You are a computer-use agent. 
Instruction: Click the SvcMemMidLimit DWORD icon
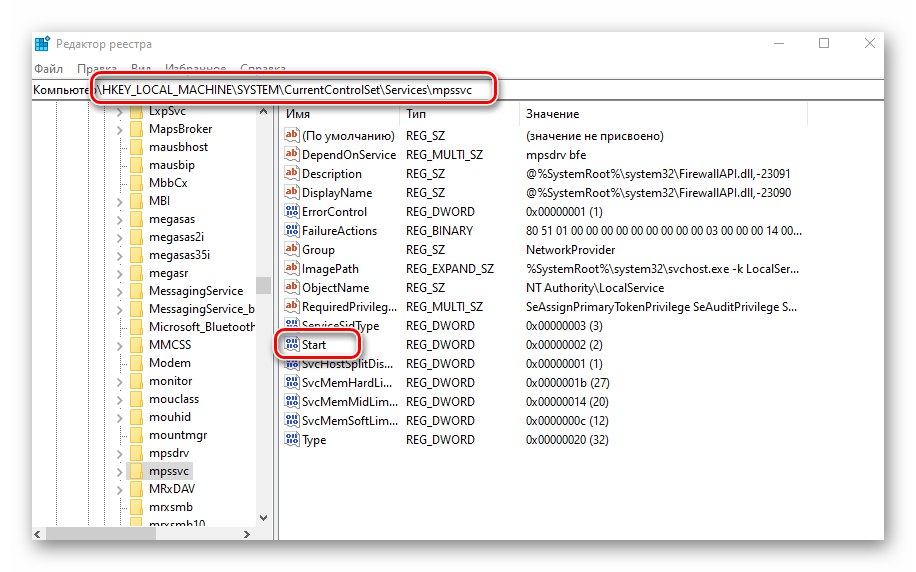(292, 401)
